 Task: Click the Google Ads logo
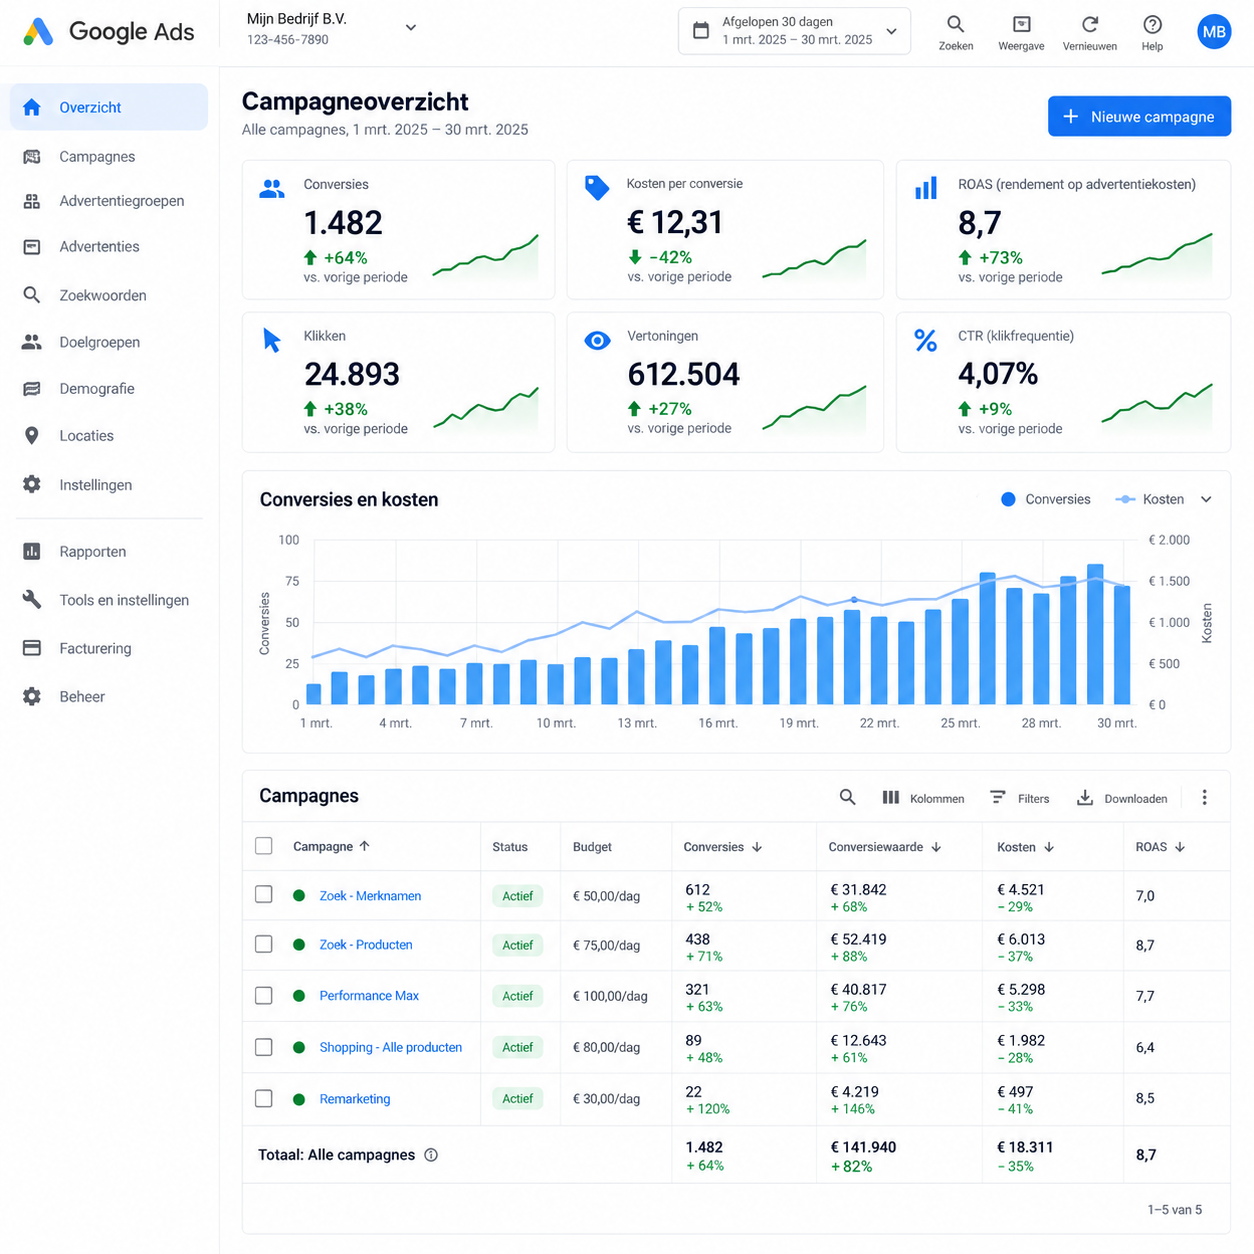click(108, 32)
